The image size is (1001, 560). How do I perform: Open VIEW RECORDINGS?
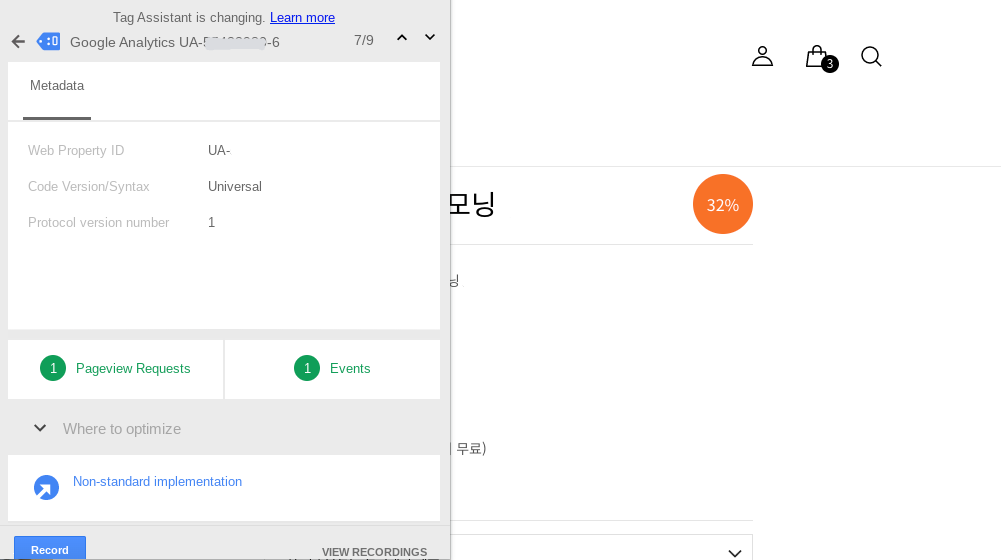[374, 552]
